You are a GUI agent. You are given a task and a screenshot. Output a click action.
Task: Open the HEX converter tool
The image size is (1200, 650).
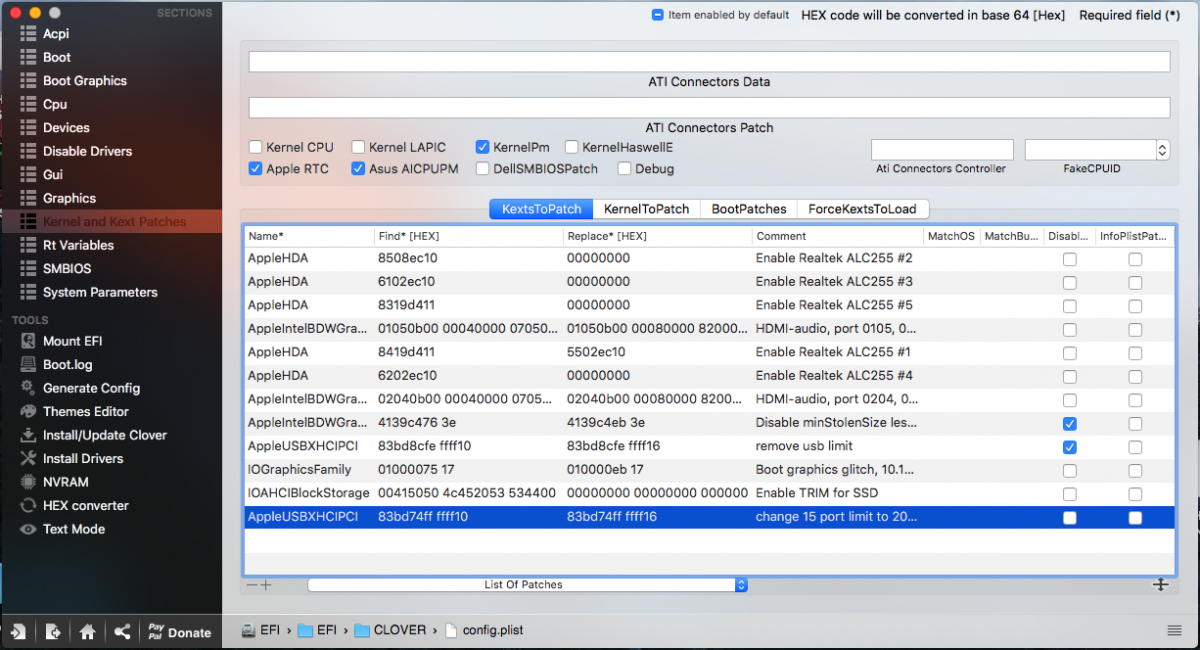click(x=85, y=505)
